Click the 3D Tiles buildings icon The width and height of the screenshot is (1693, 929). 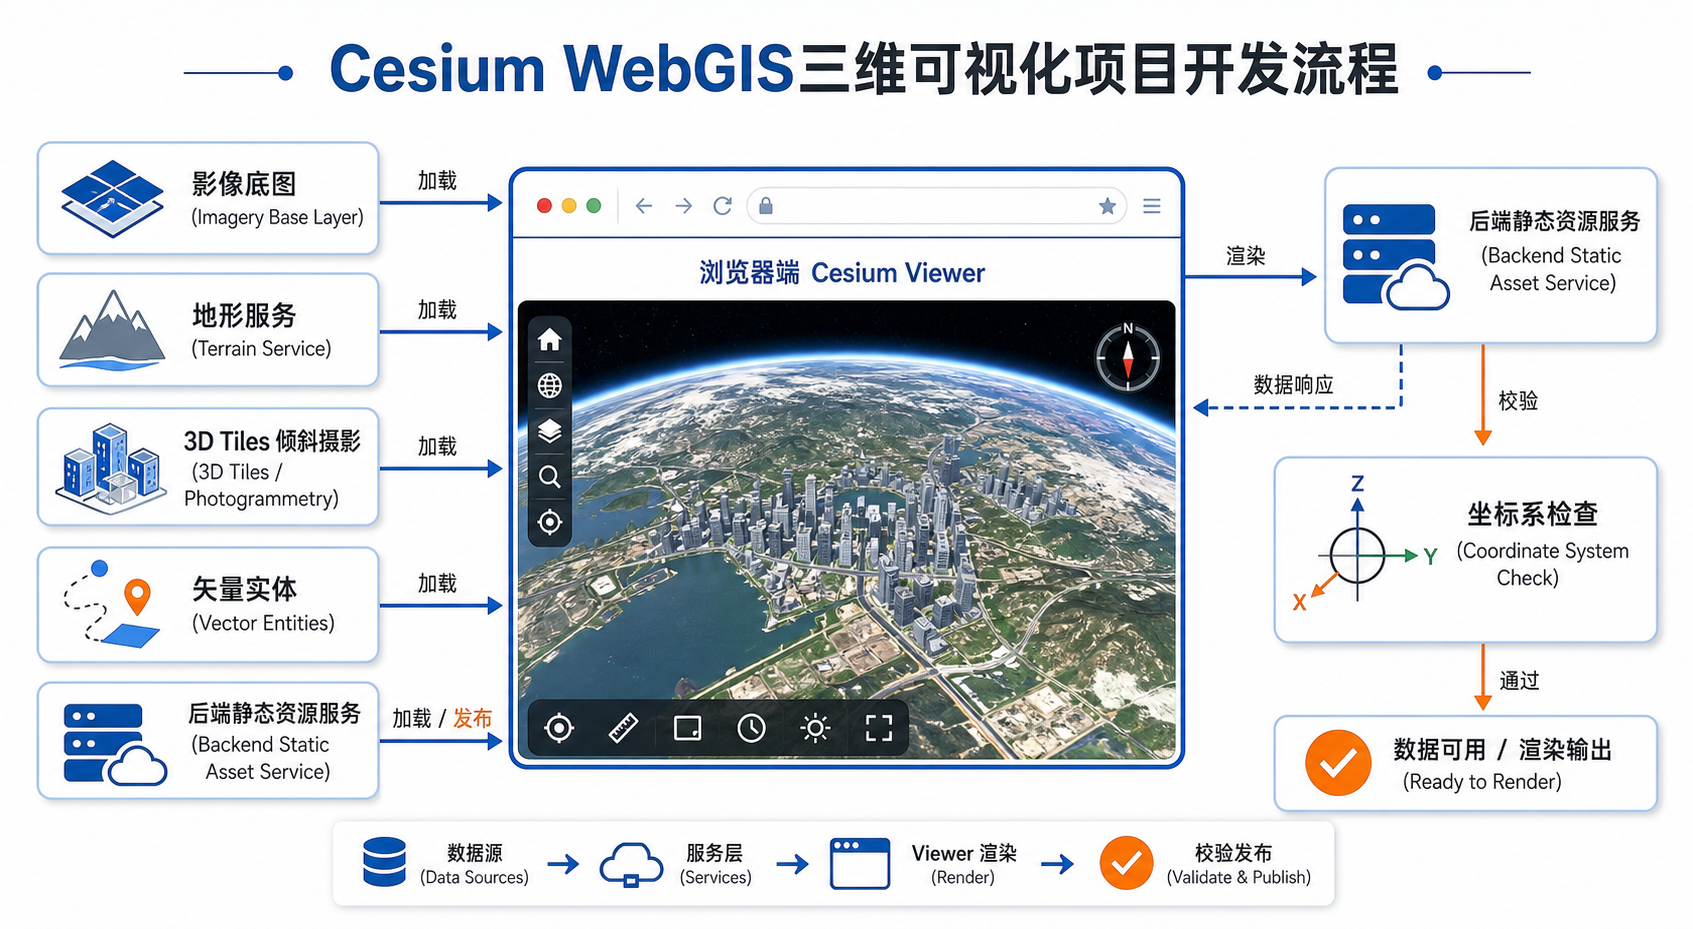coord(110,468)
